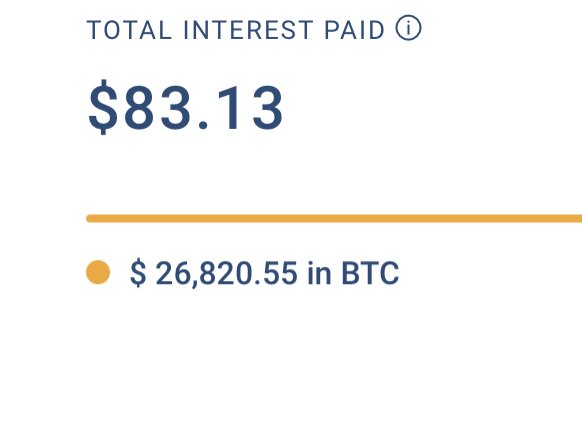Click the dollar sign before 26,820.55
582x426 pixels.
138,273
